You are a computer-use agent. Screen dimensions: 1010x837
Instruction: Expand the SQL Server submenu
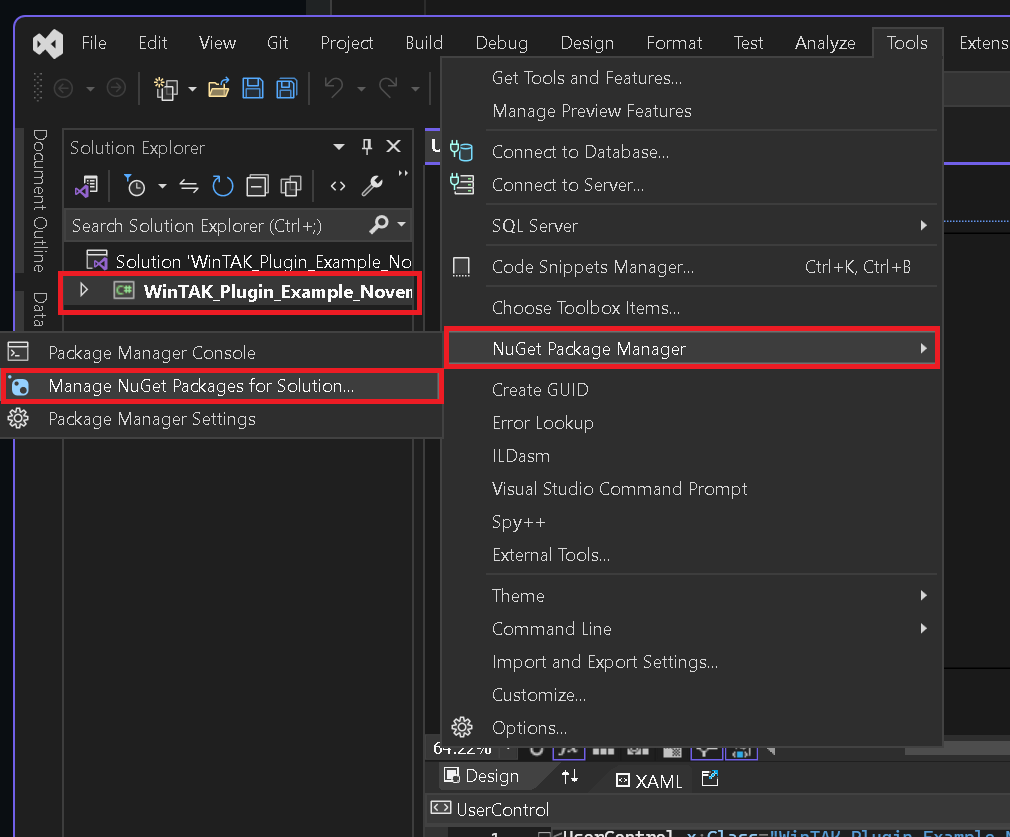[924, 226]
